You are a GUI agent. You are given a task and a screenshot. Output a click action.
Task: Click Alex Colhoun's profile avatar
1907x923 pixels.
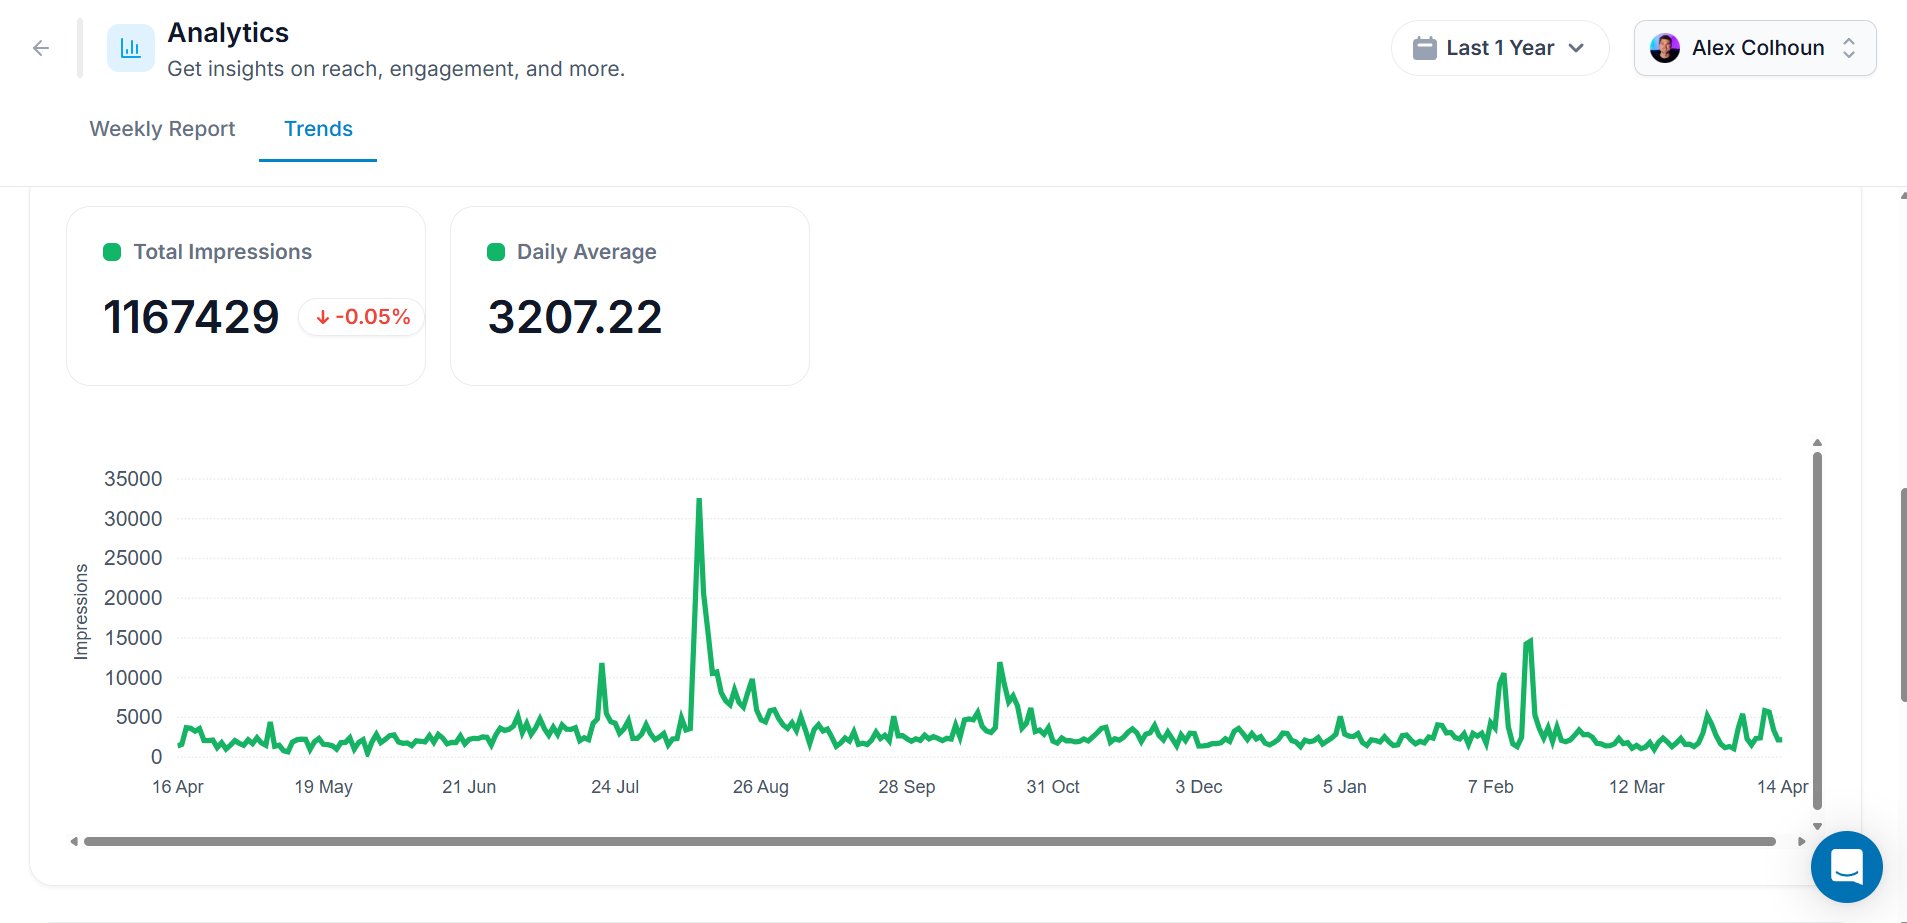tap(1666, 47)
